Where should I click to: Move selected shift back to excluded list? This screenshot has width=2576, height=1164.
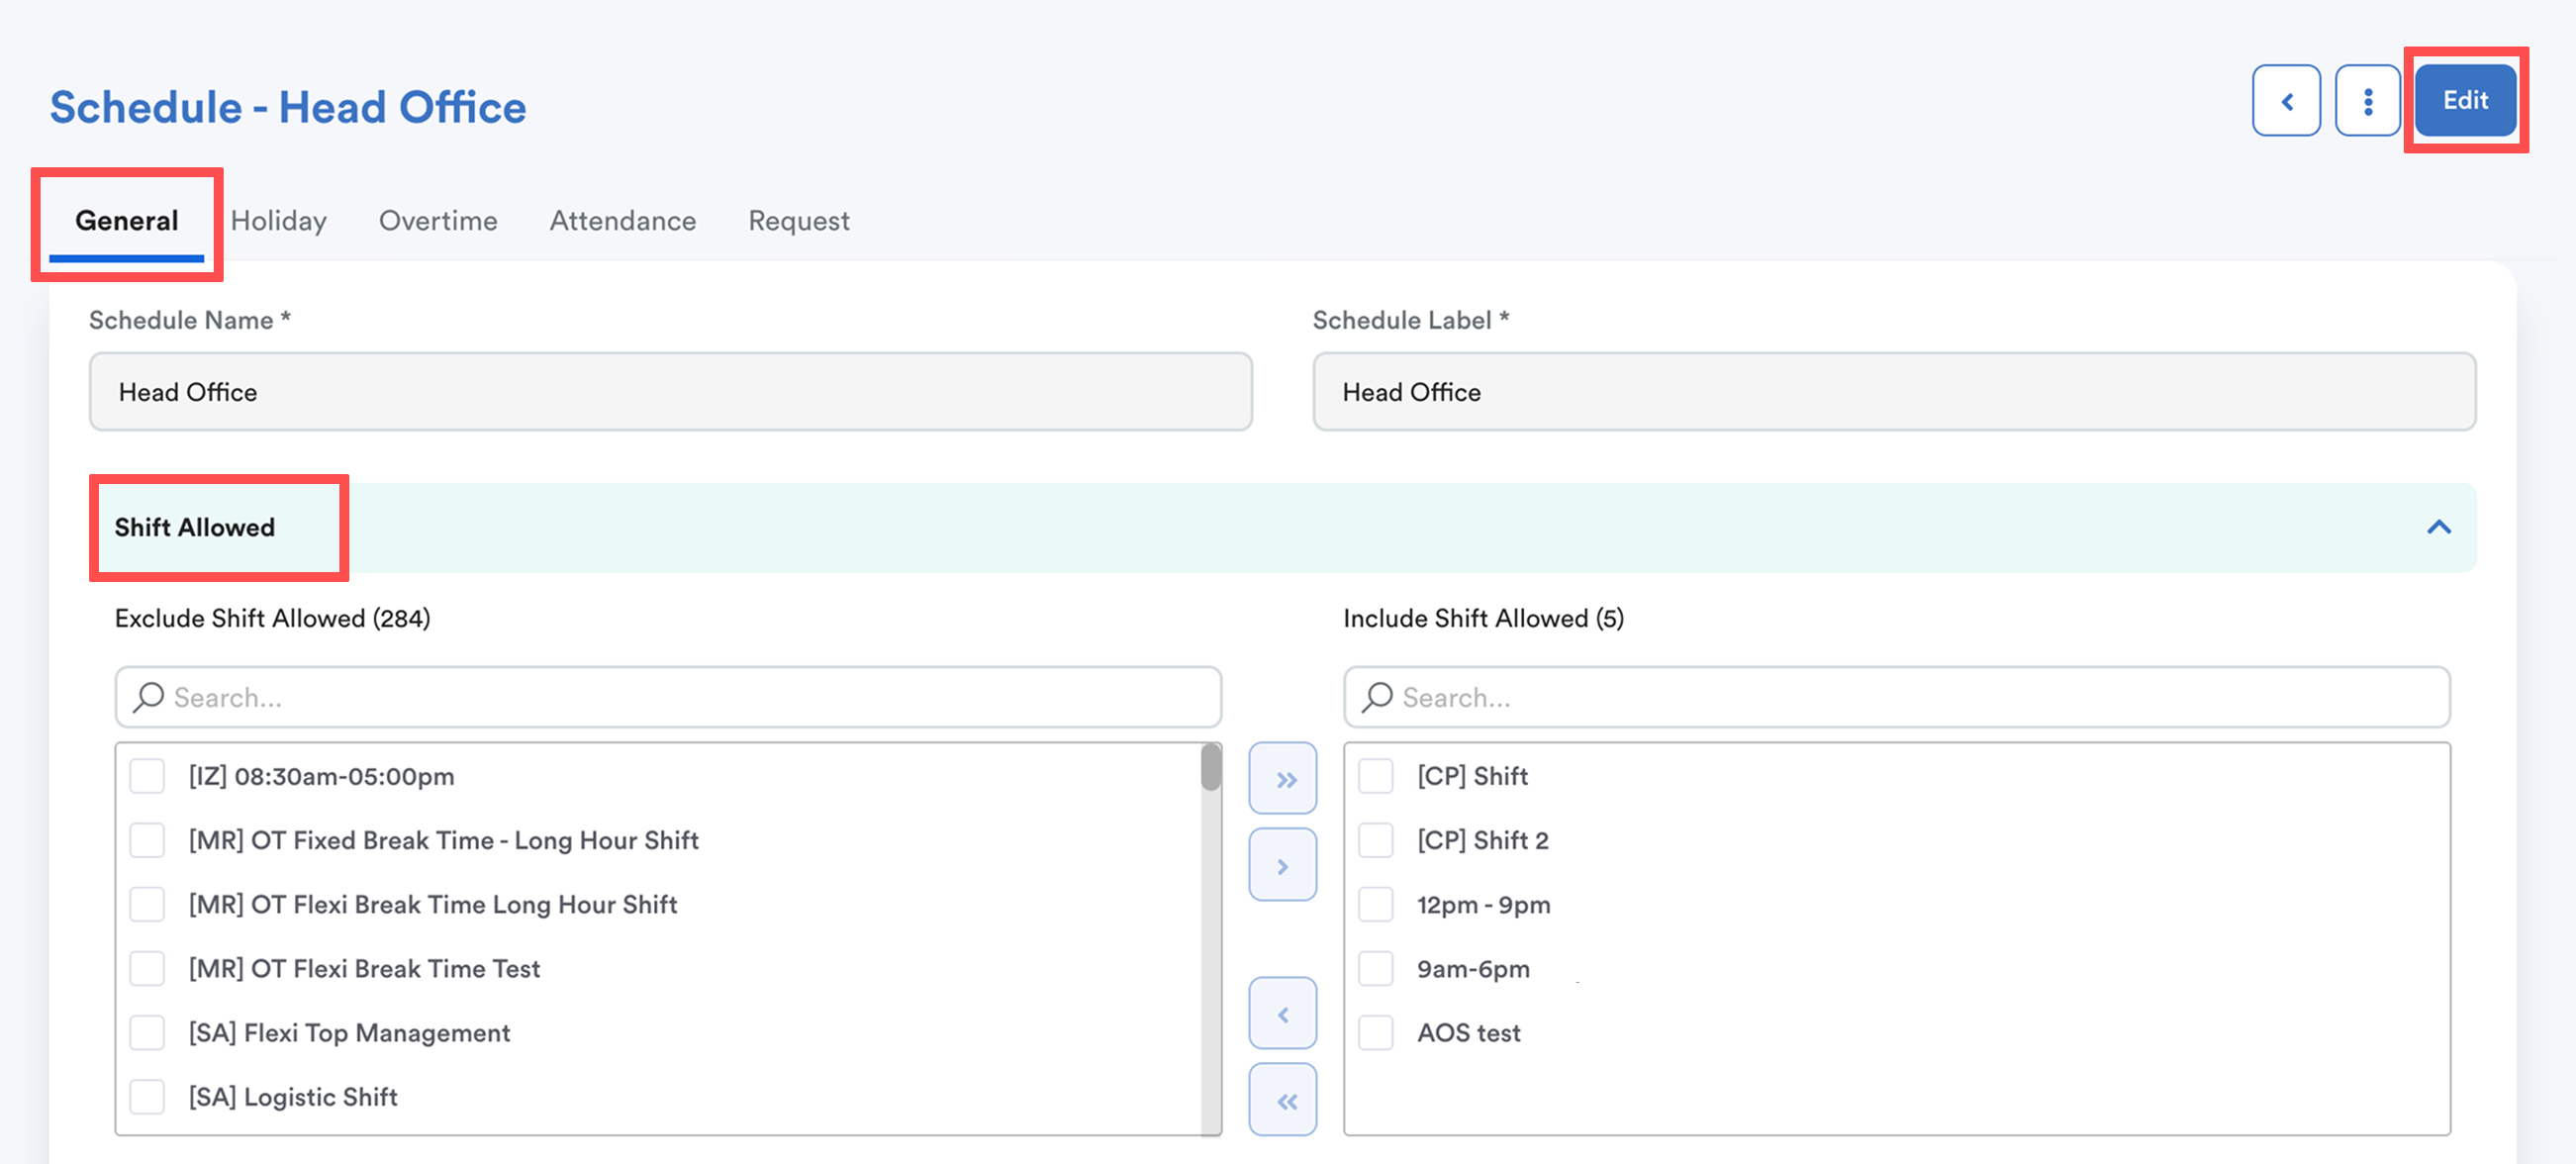(1282, 1014)
